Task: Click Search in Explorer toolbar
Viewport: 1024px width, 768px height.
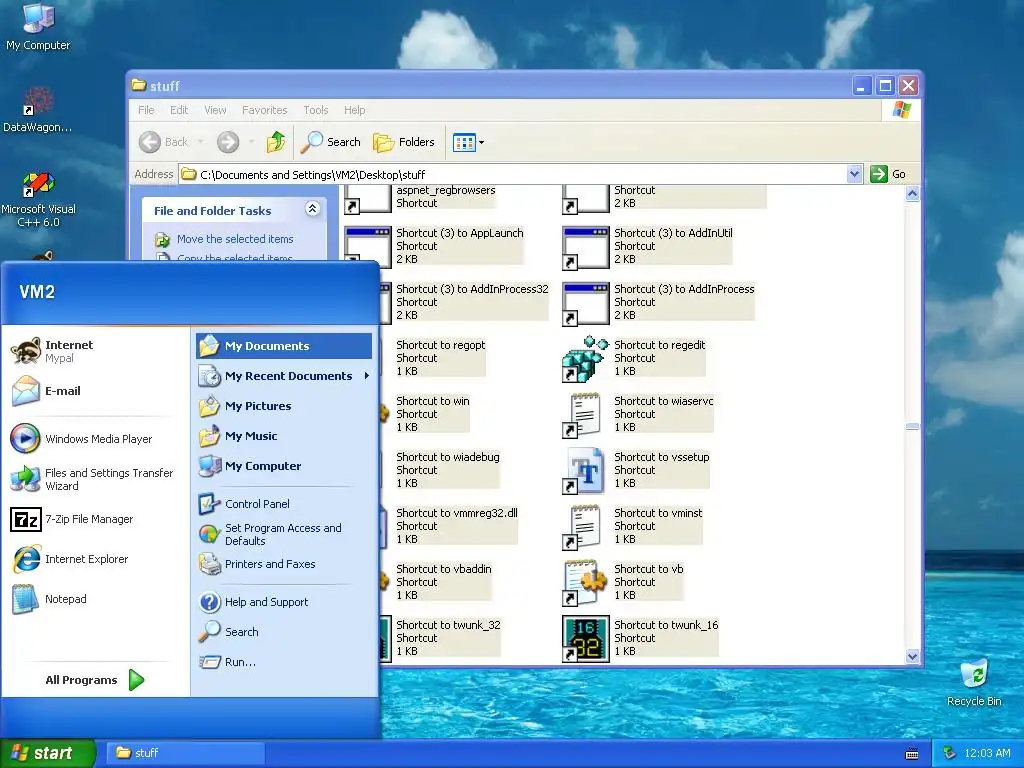Action: tap(330, 142)
